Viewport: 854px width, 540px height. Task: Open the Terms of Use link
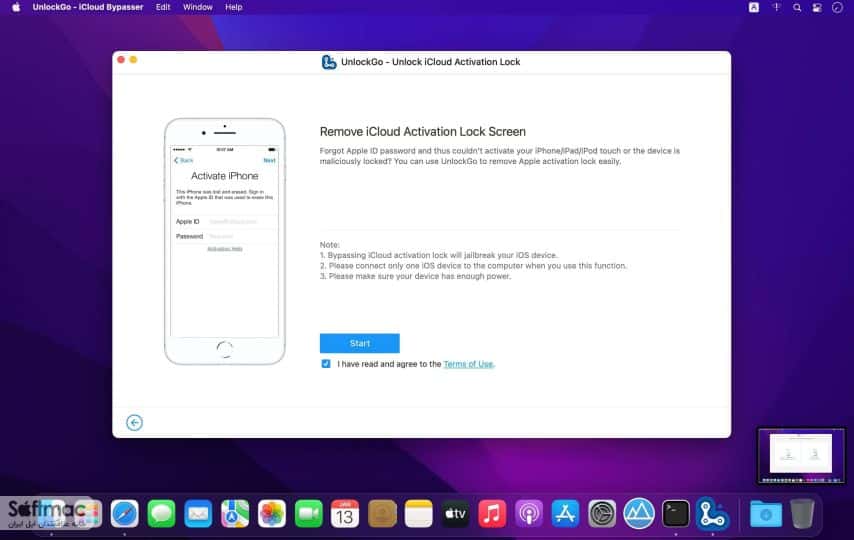coord(468,364)
